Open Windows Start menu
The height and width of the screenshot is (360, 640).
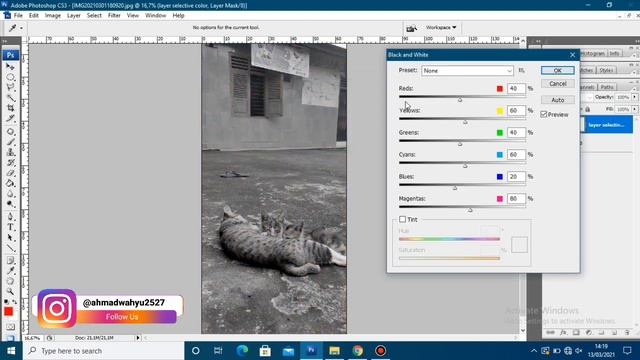(x=11, y=351)
